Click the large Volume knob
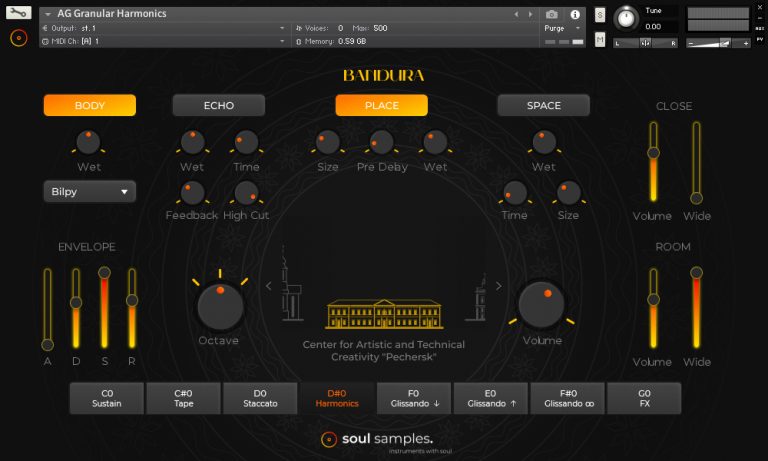 pos(541,305)
